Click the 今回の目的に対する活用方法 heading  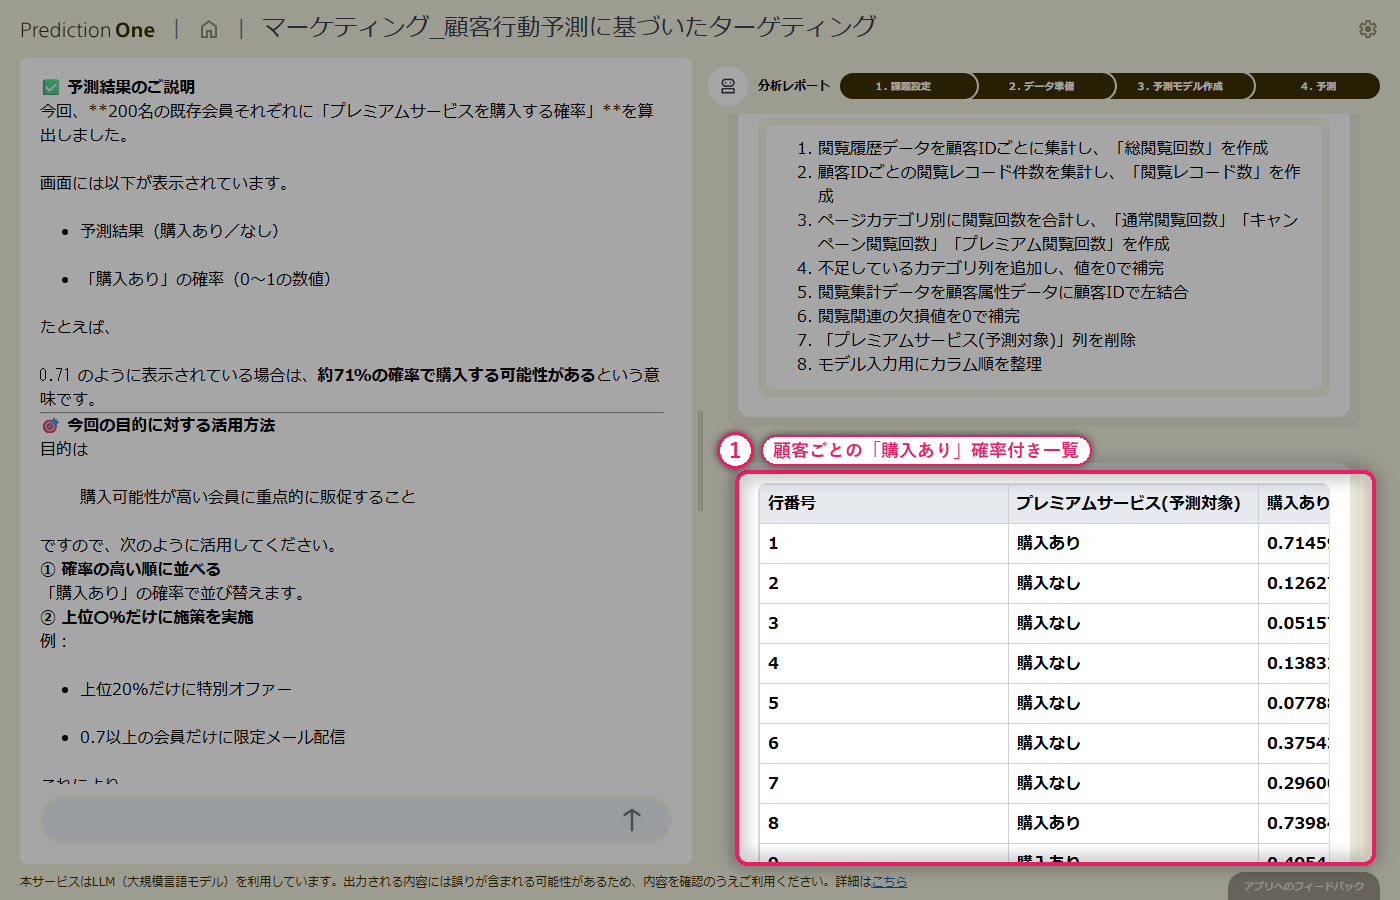click(x=171, y=425)
